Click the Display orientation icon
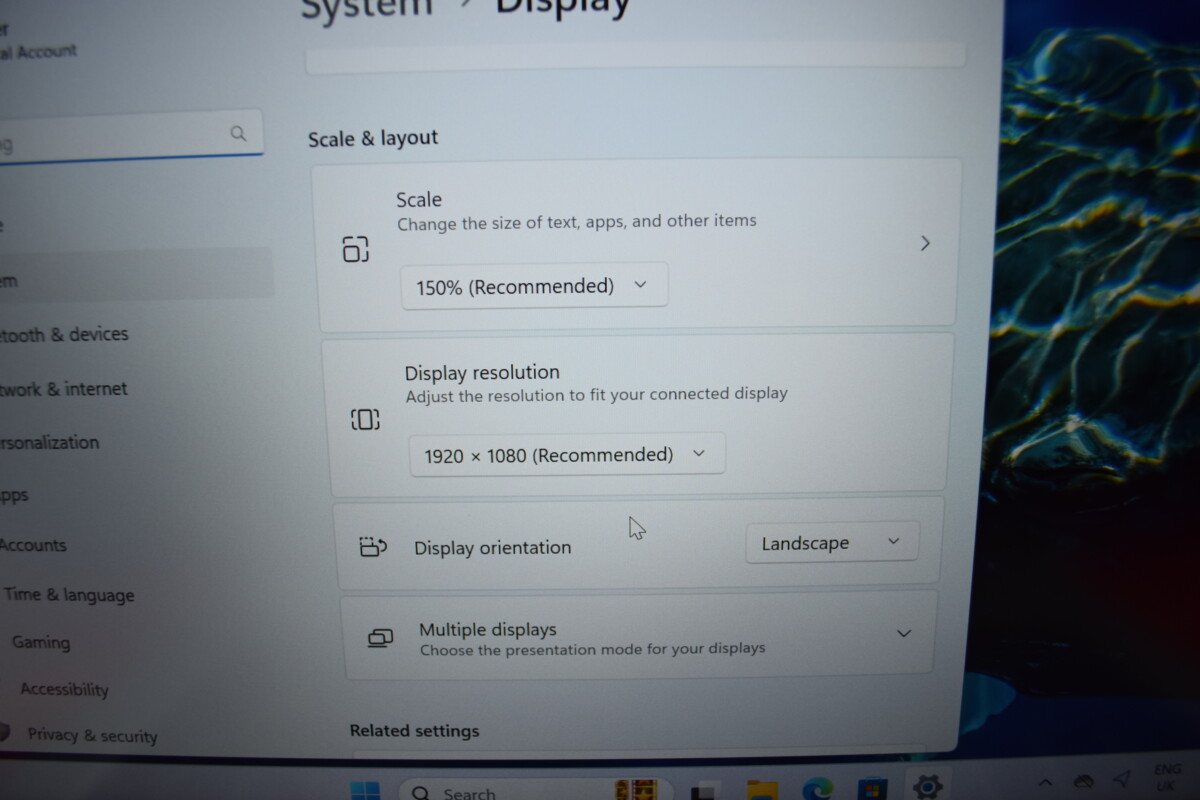Viewport: 1200px width, 800px height. [x=373, y=547]
